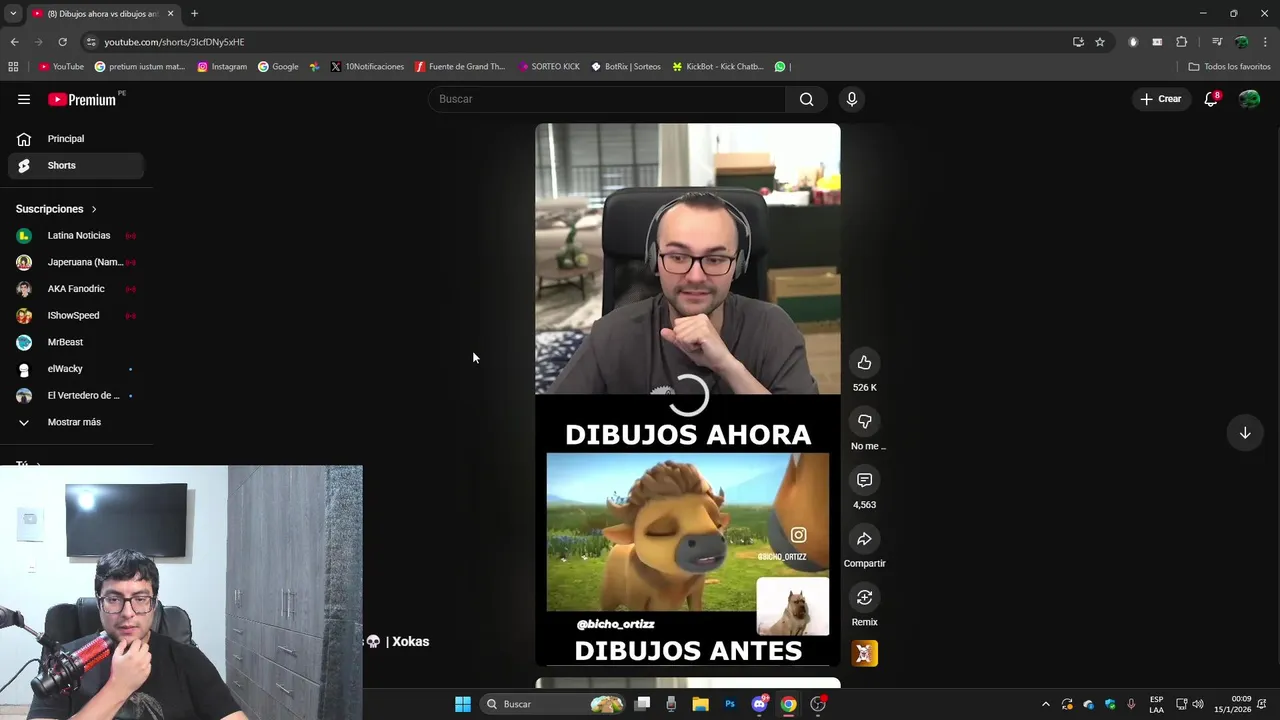Open the pretium iustum mat... bookmark
The height and width of the screenshot is (720, 1280).
click(140, 67)
